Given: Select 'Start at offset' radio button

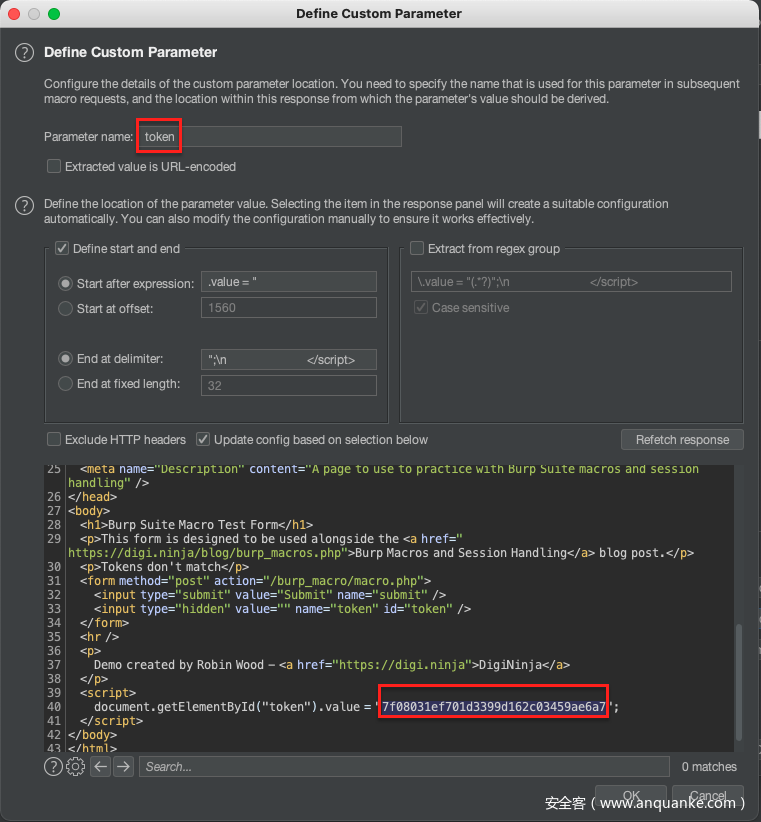Looking at the screenshot, I should [67, 309].
